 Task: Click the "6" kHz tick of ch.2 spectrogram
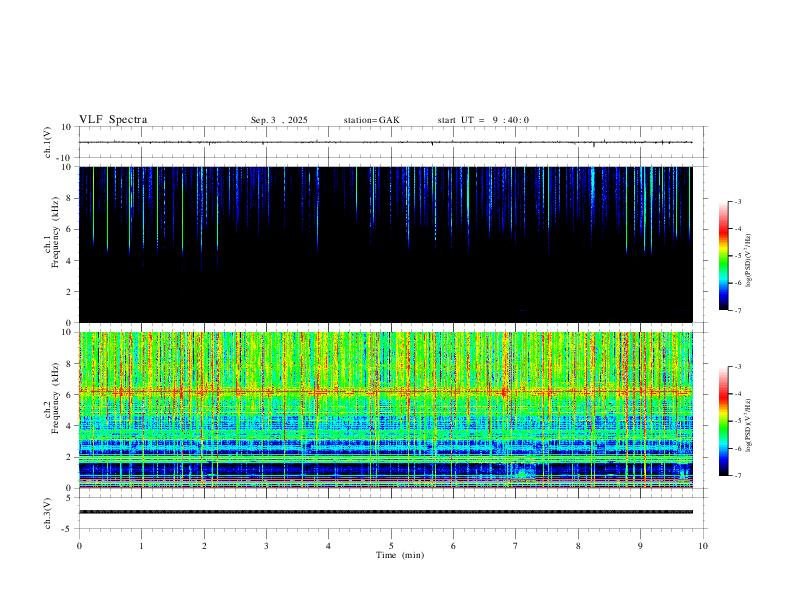pos(69,395)
